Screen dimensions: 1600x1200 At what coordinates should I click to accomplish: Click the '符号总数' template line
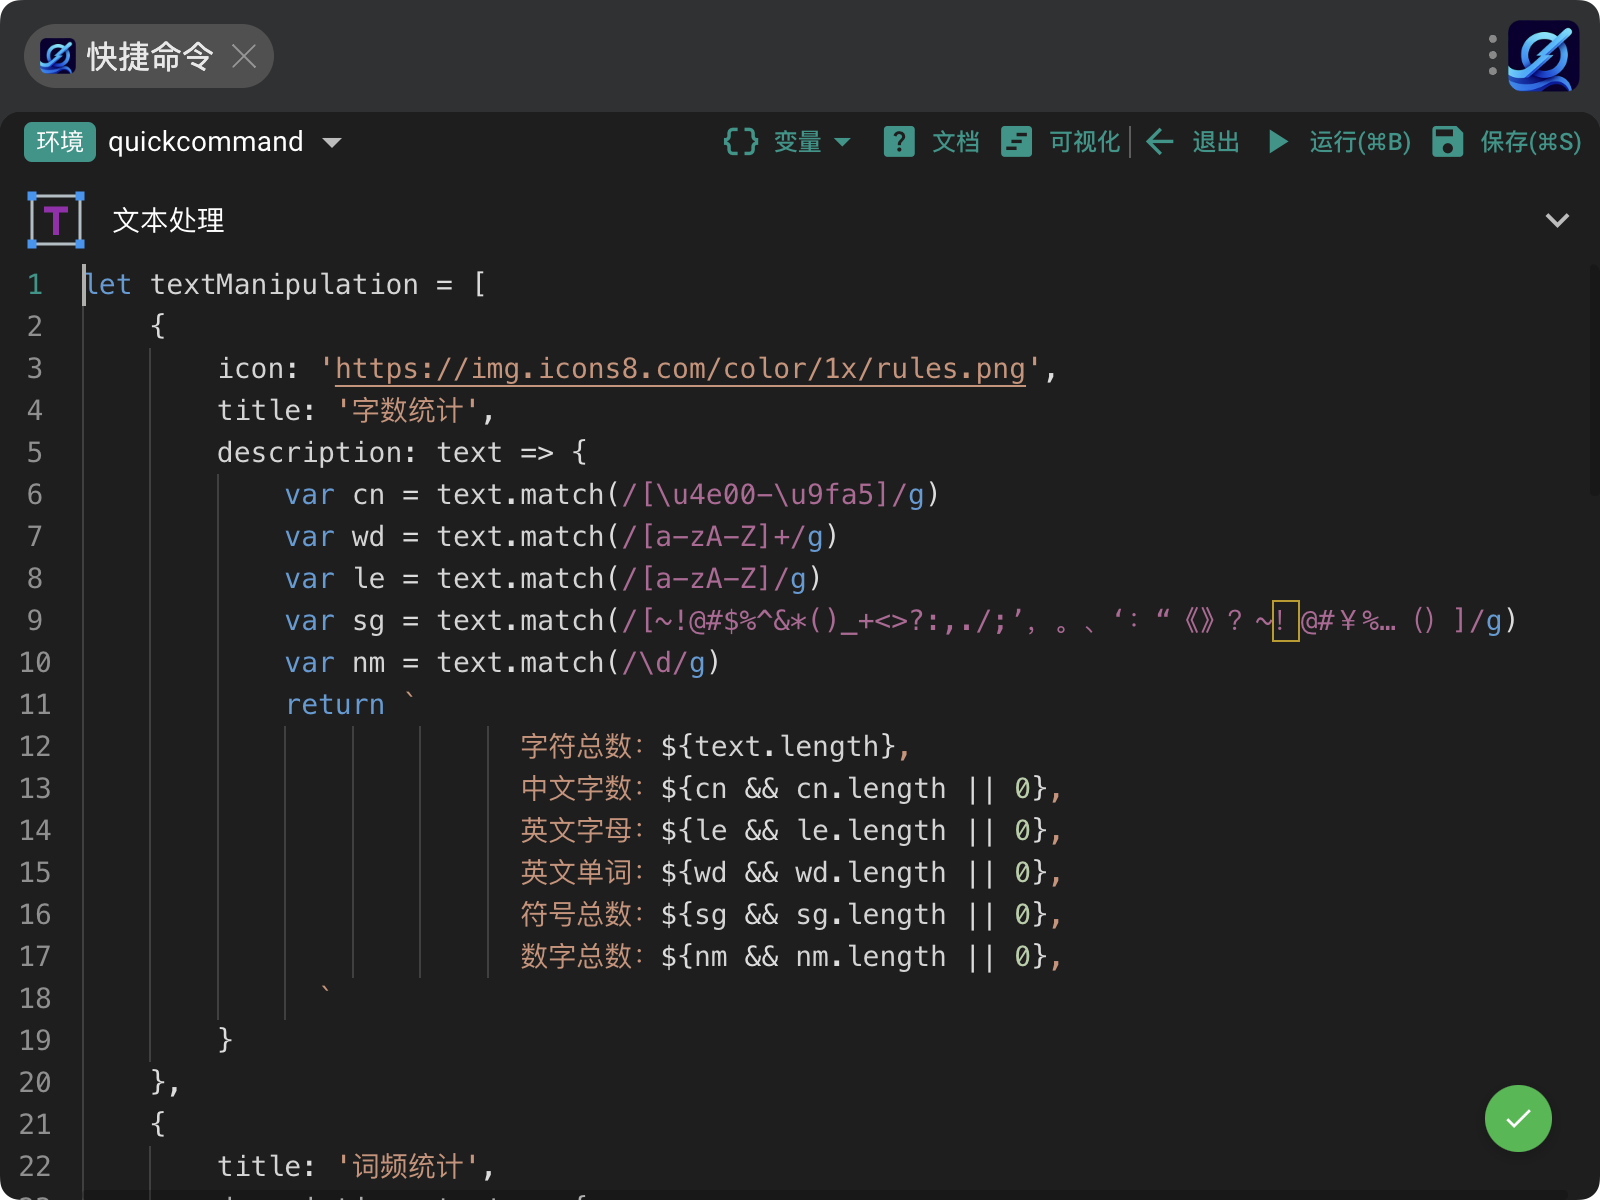pos(791,915)
